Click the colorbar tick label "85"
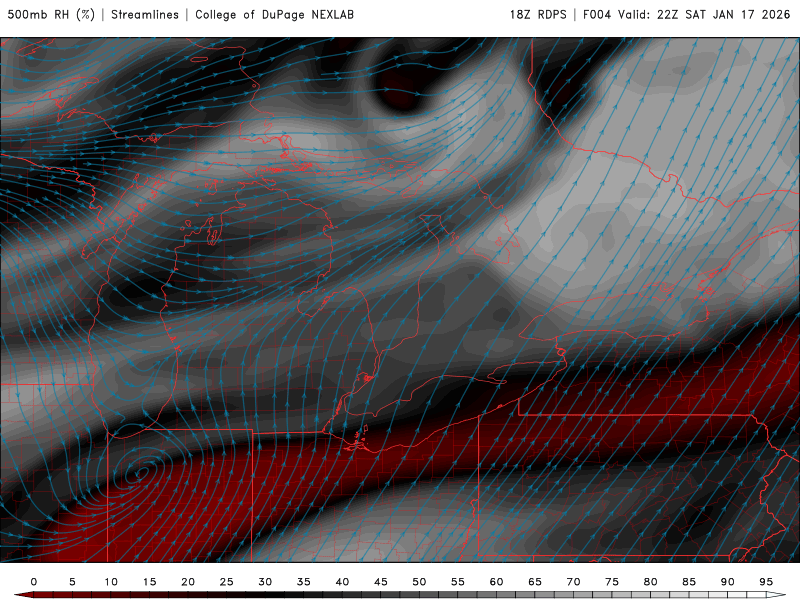Viewport: 800px width, 600px height. (689, 582)
